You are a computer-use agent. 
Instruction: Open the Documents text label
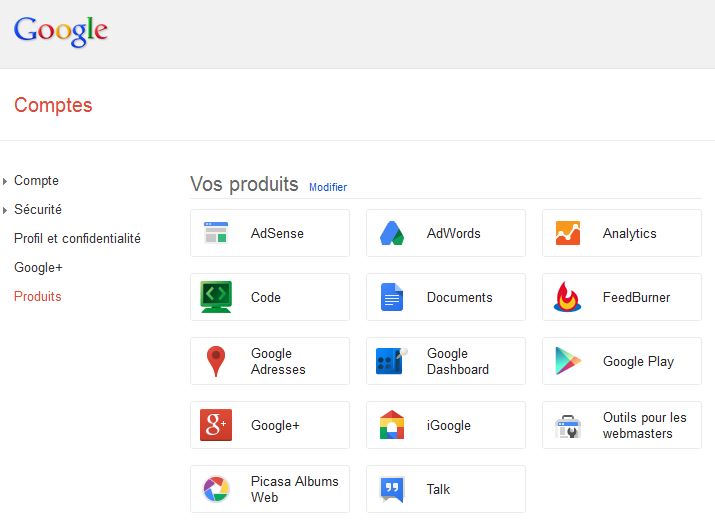tap(460, 297)
